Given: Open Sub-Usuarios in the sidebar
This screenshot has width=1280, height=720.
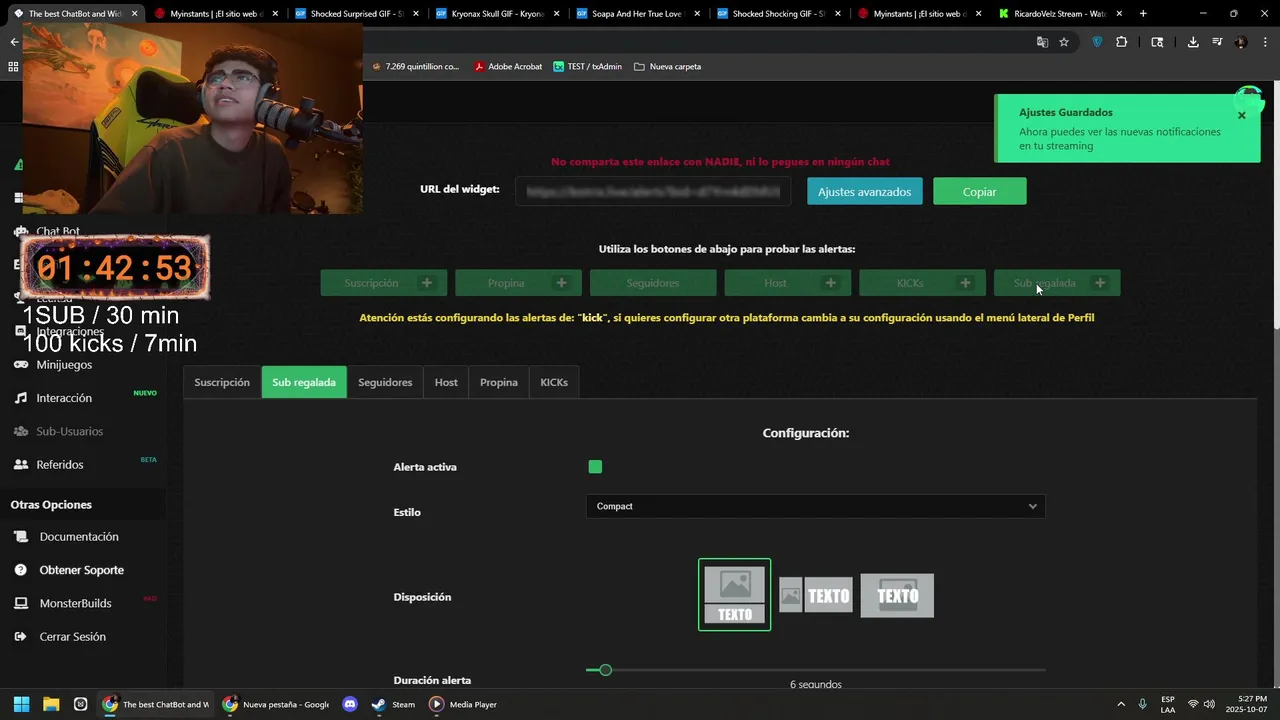Looking at the screenshot, I should 69,431.
